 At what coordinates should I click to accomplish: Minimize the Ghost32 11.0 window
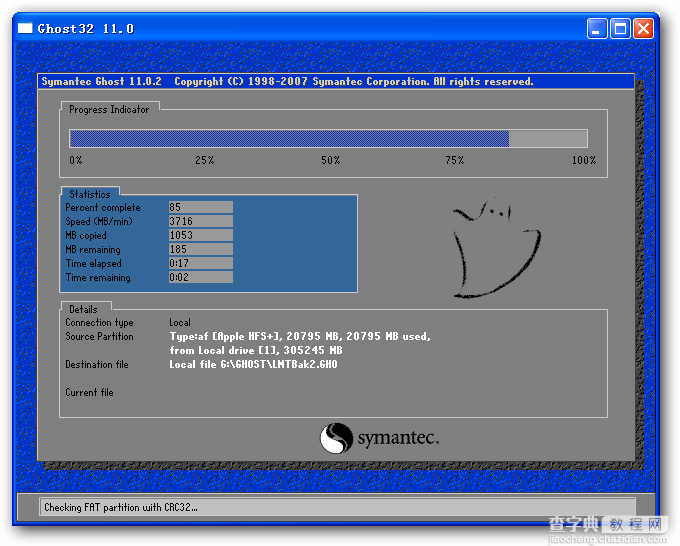coord(597,29)
